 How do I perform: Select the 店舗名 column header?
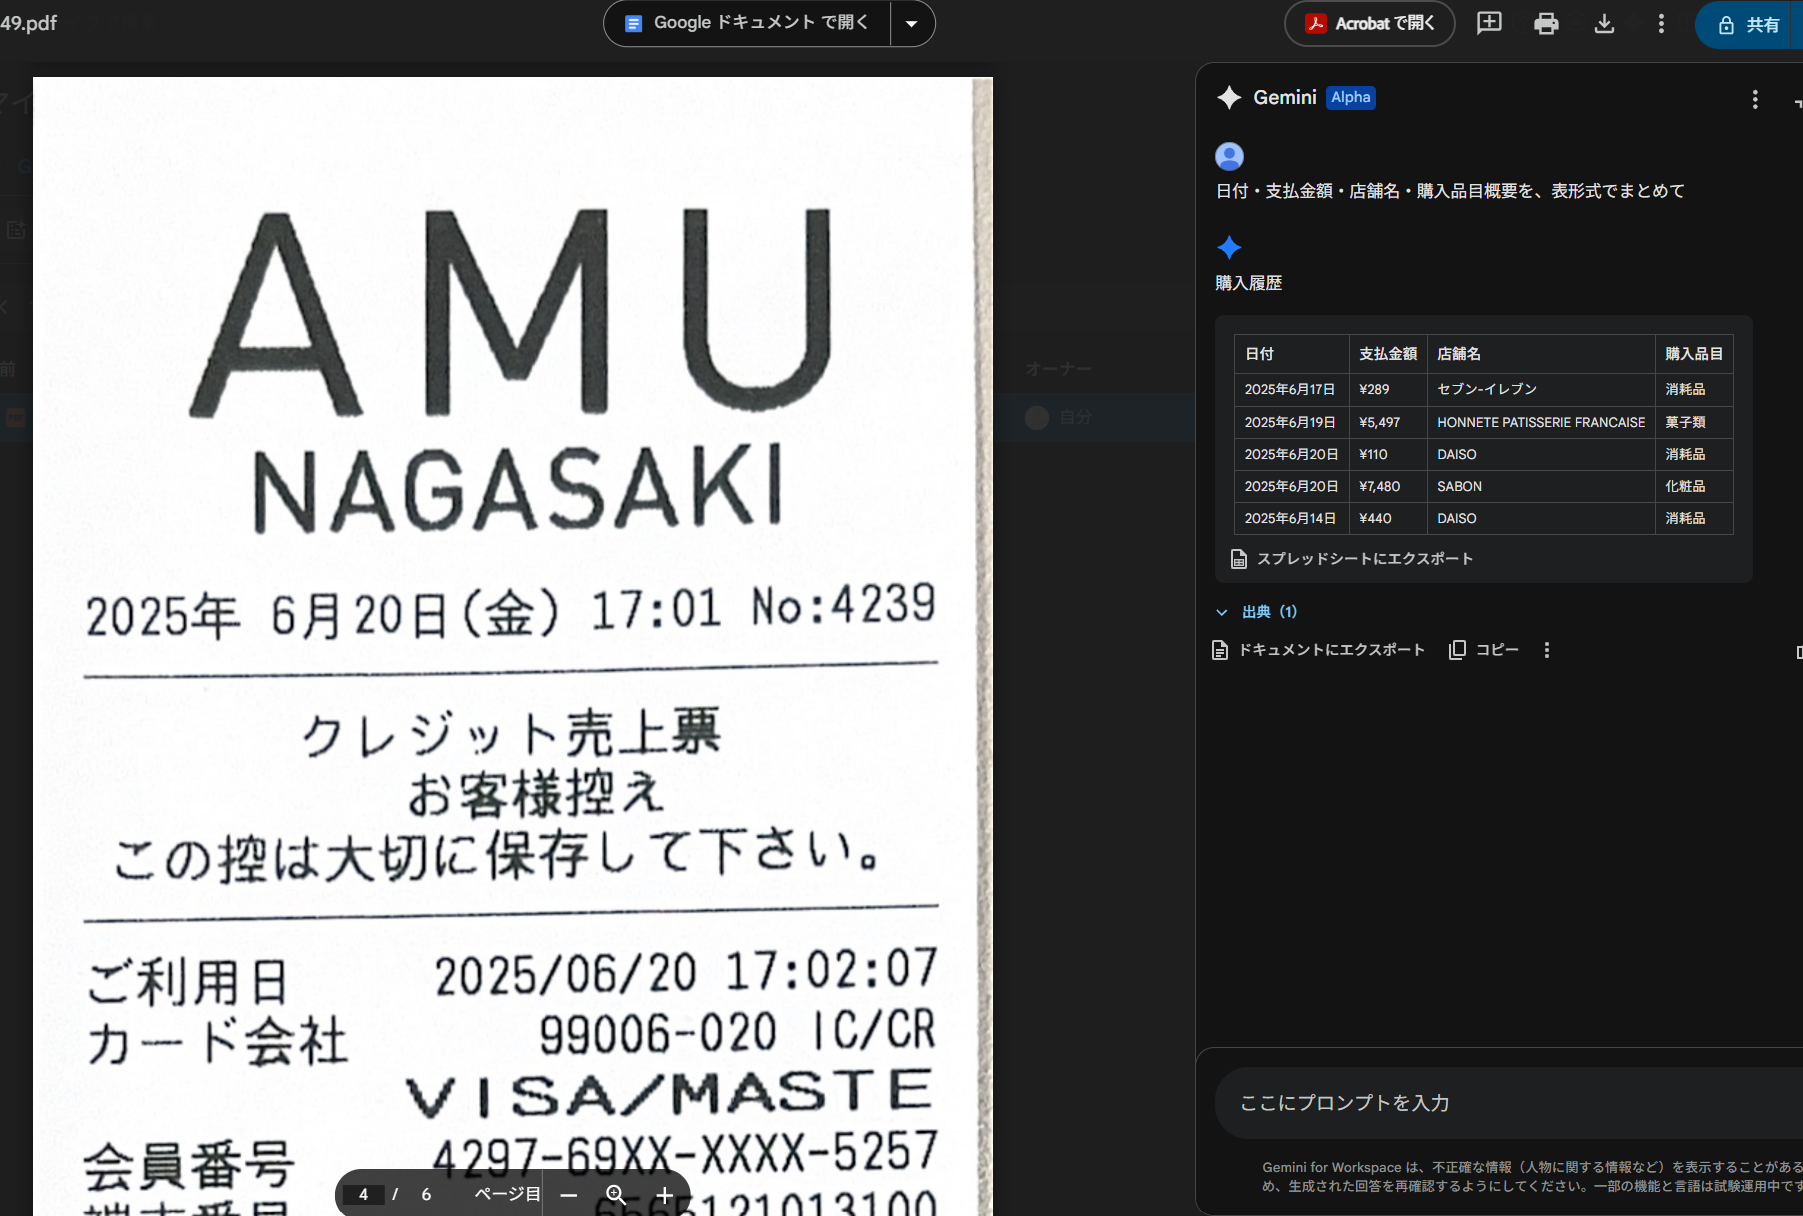pyautogui.click(x=1541, y=354)
